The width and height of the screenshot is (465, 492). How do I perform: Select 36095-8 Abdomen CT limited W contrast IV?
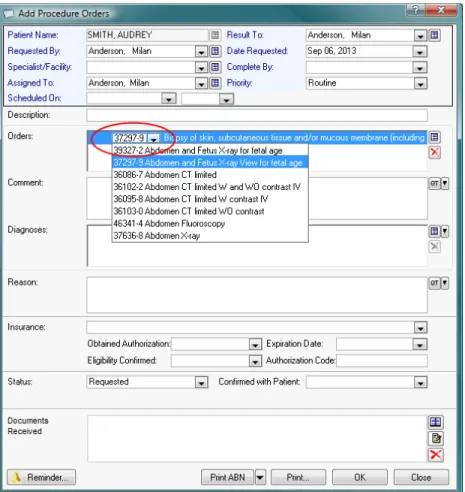pos(210,199)
